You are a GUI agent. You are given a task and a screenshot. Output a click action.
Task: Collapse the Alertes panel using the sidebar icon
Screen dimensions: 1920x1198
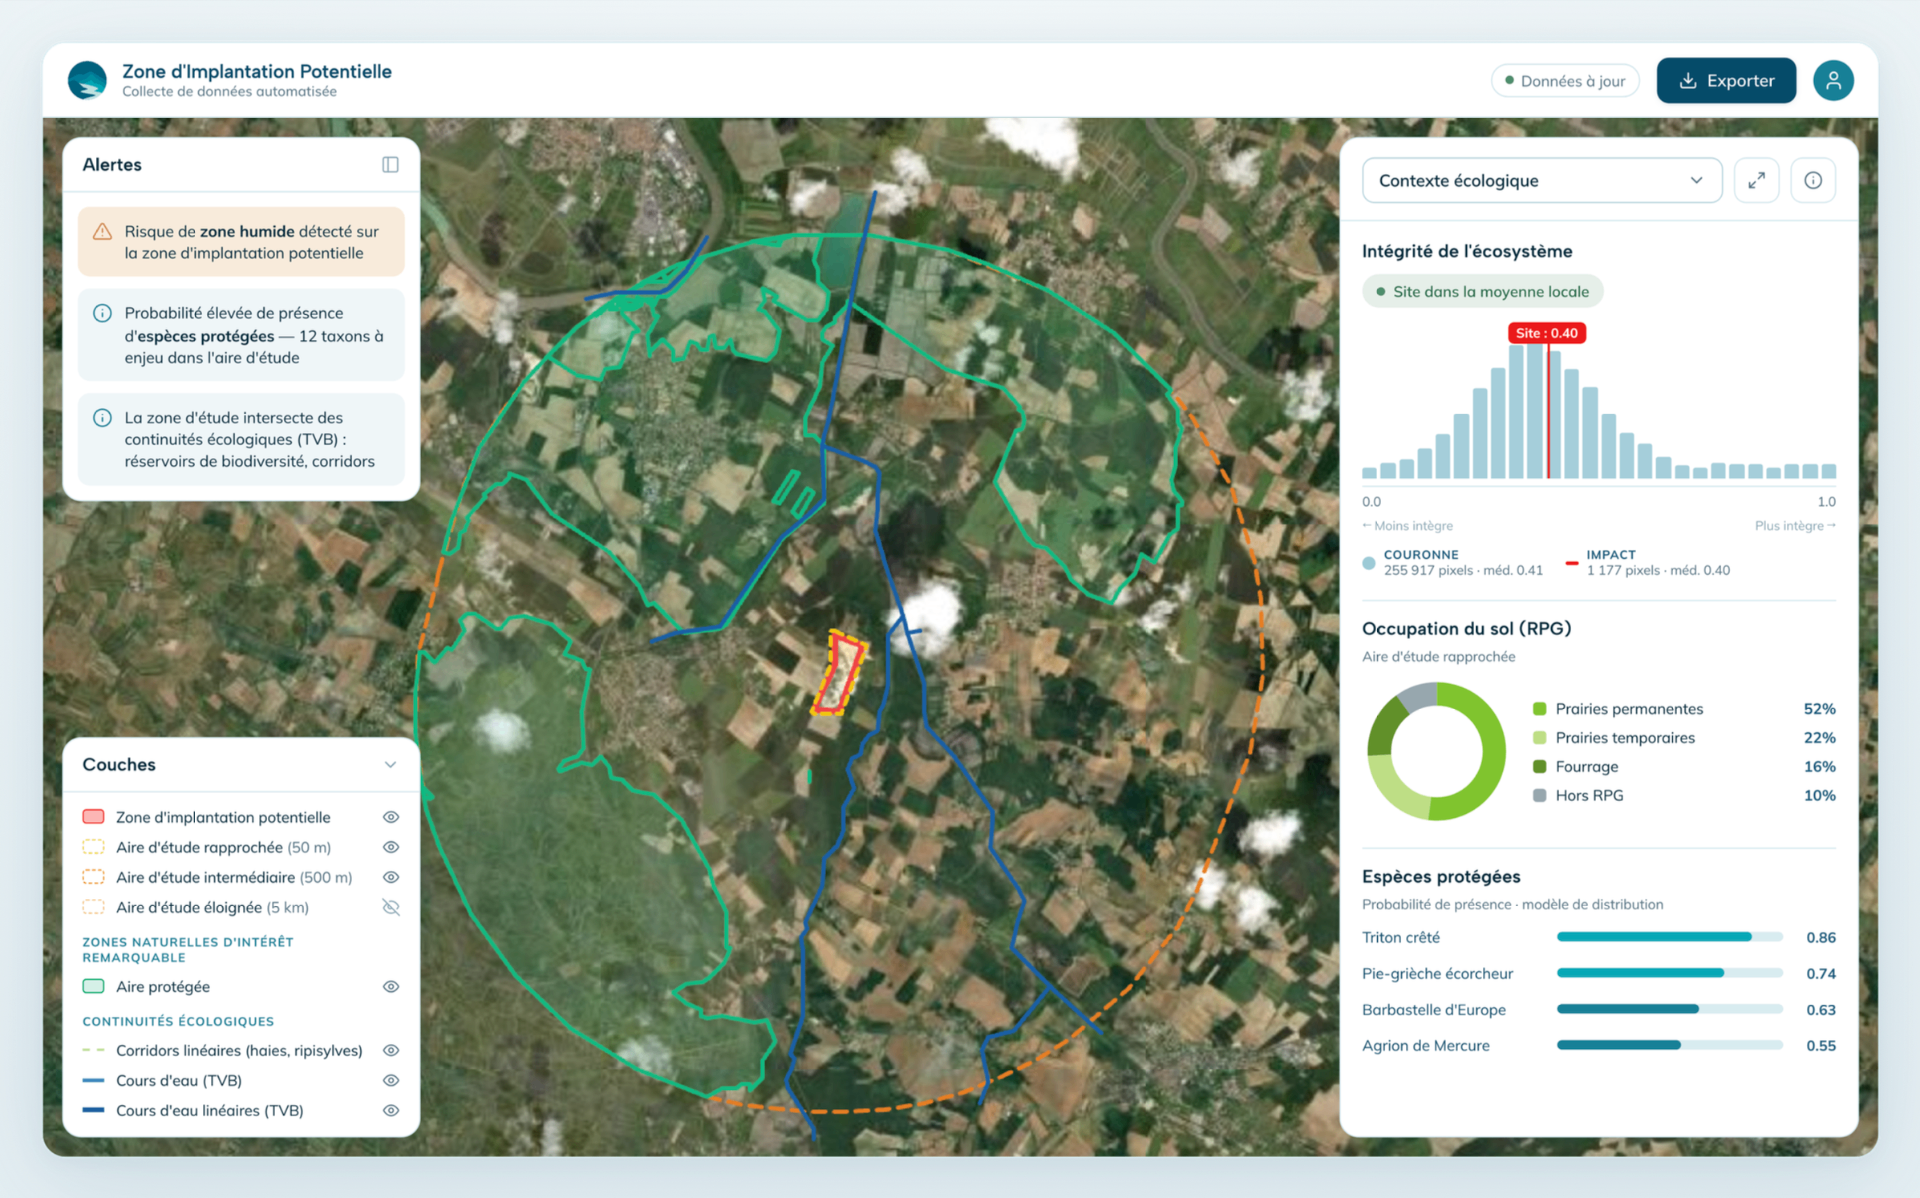tap(390, 164)
